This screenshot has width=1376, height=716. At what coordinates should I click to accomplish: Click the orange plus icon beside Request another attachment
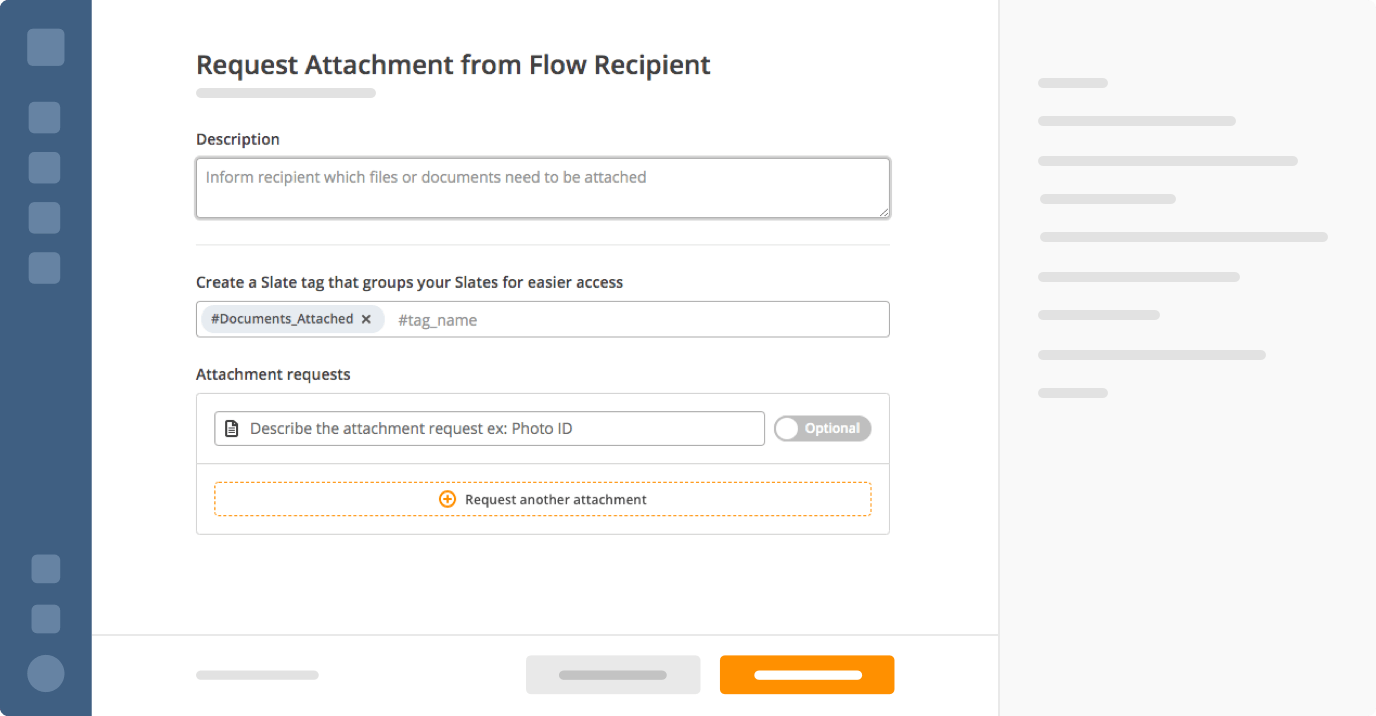pos(447,499)
